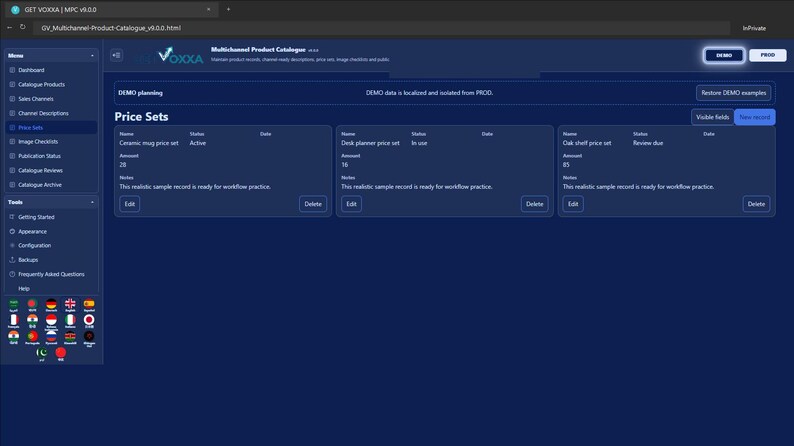Click the 'In use' status text
Screen dimensions: 794x446
(x=419, y=143)
